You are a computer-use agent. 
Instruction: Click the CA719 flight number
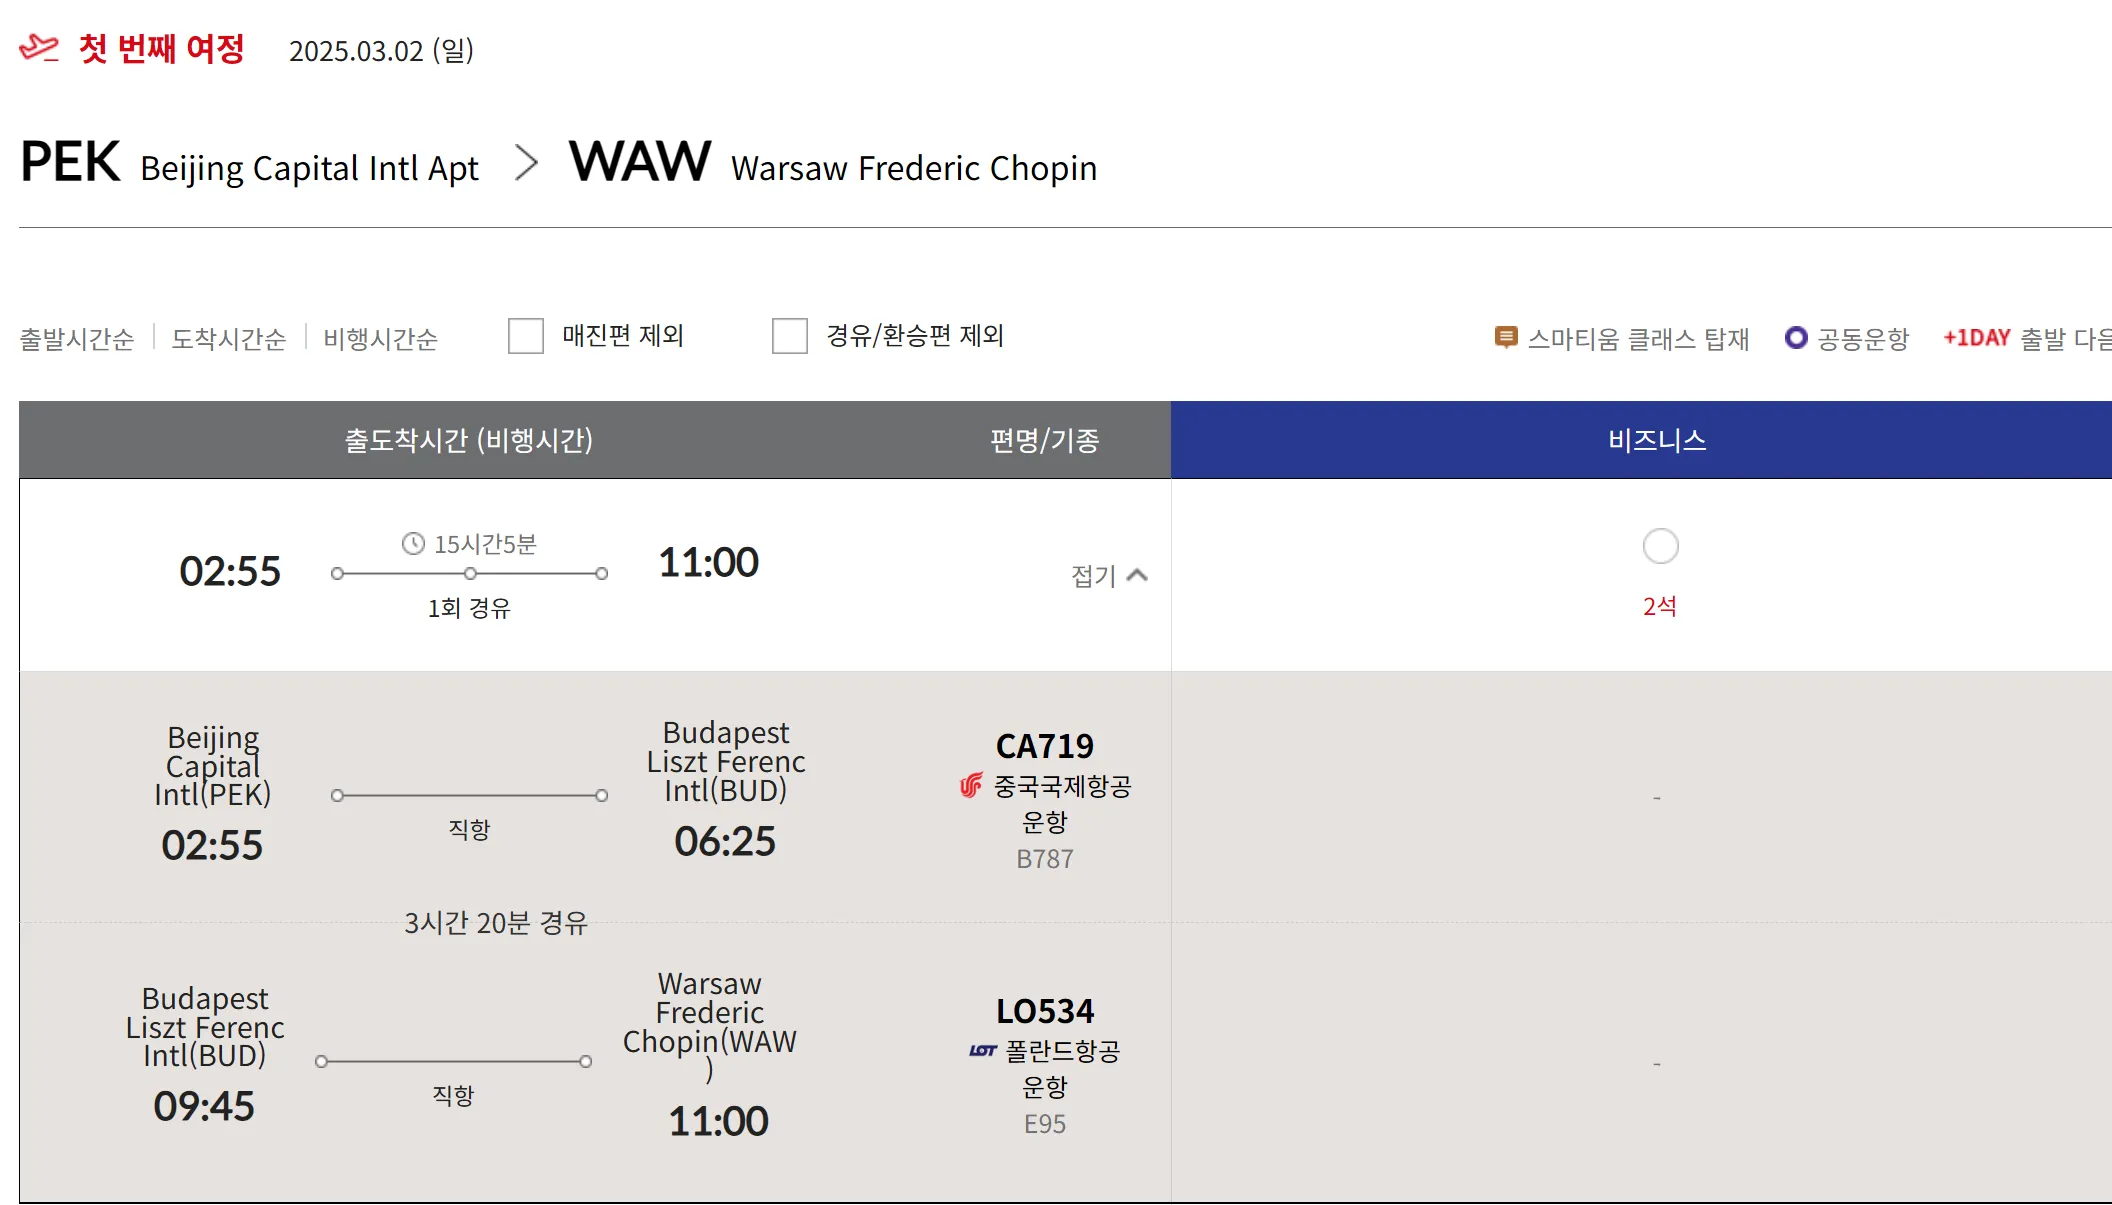click(1045, 746)
